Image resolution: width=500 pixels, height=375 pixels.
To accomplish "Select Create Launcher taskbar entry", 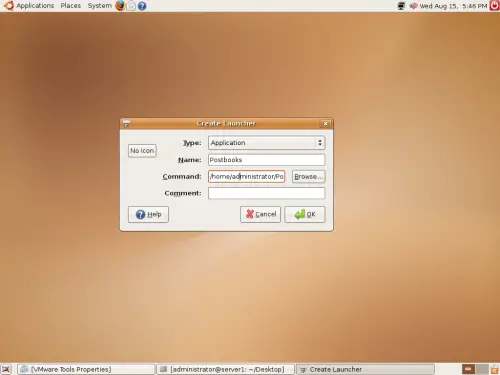I will coord(365,369).
